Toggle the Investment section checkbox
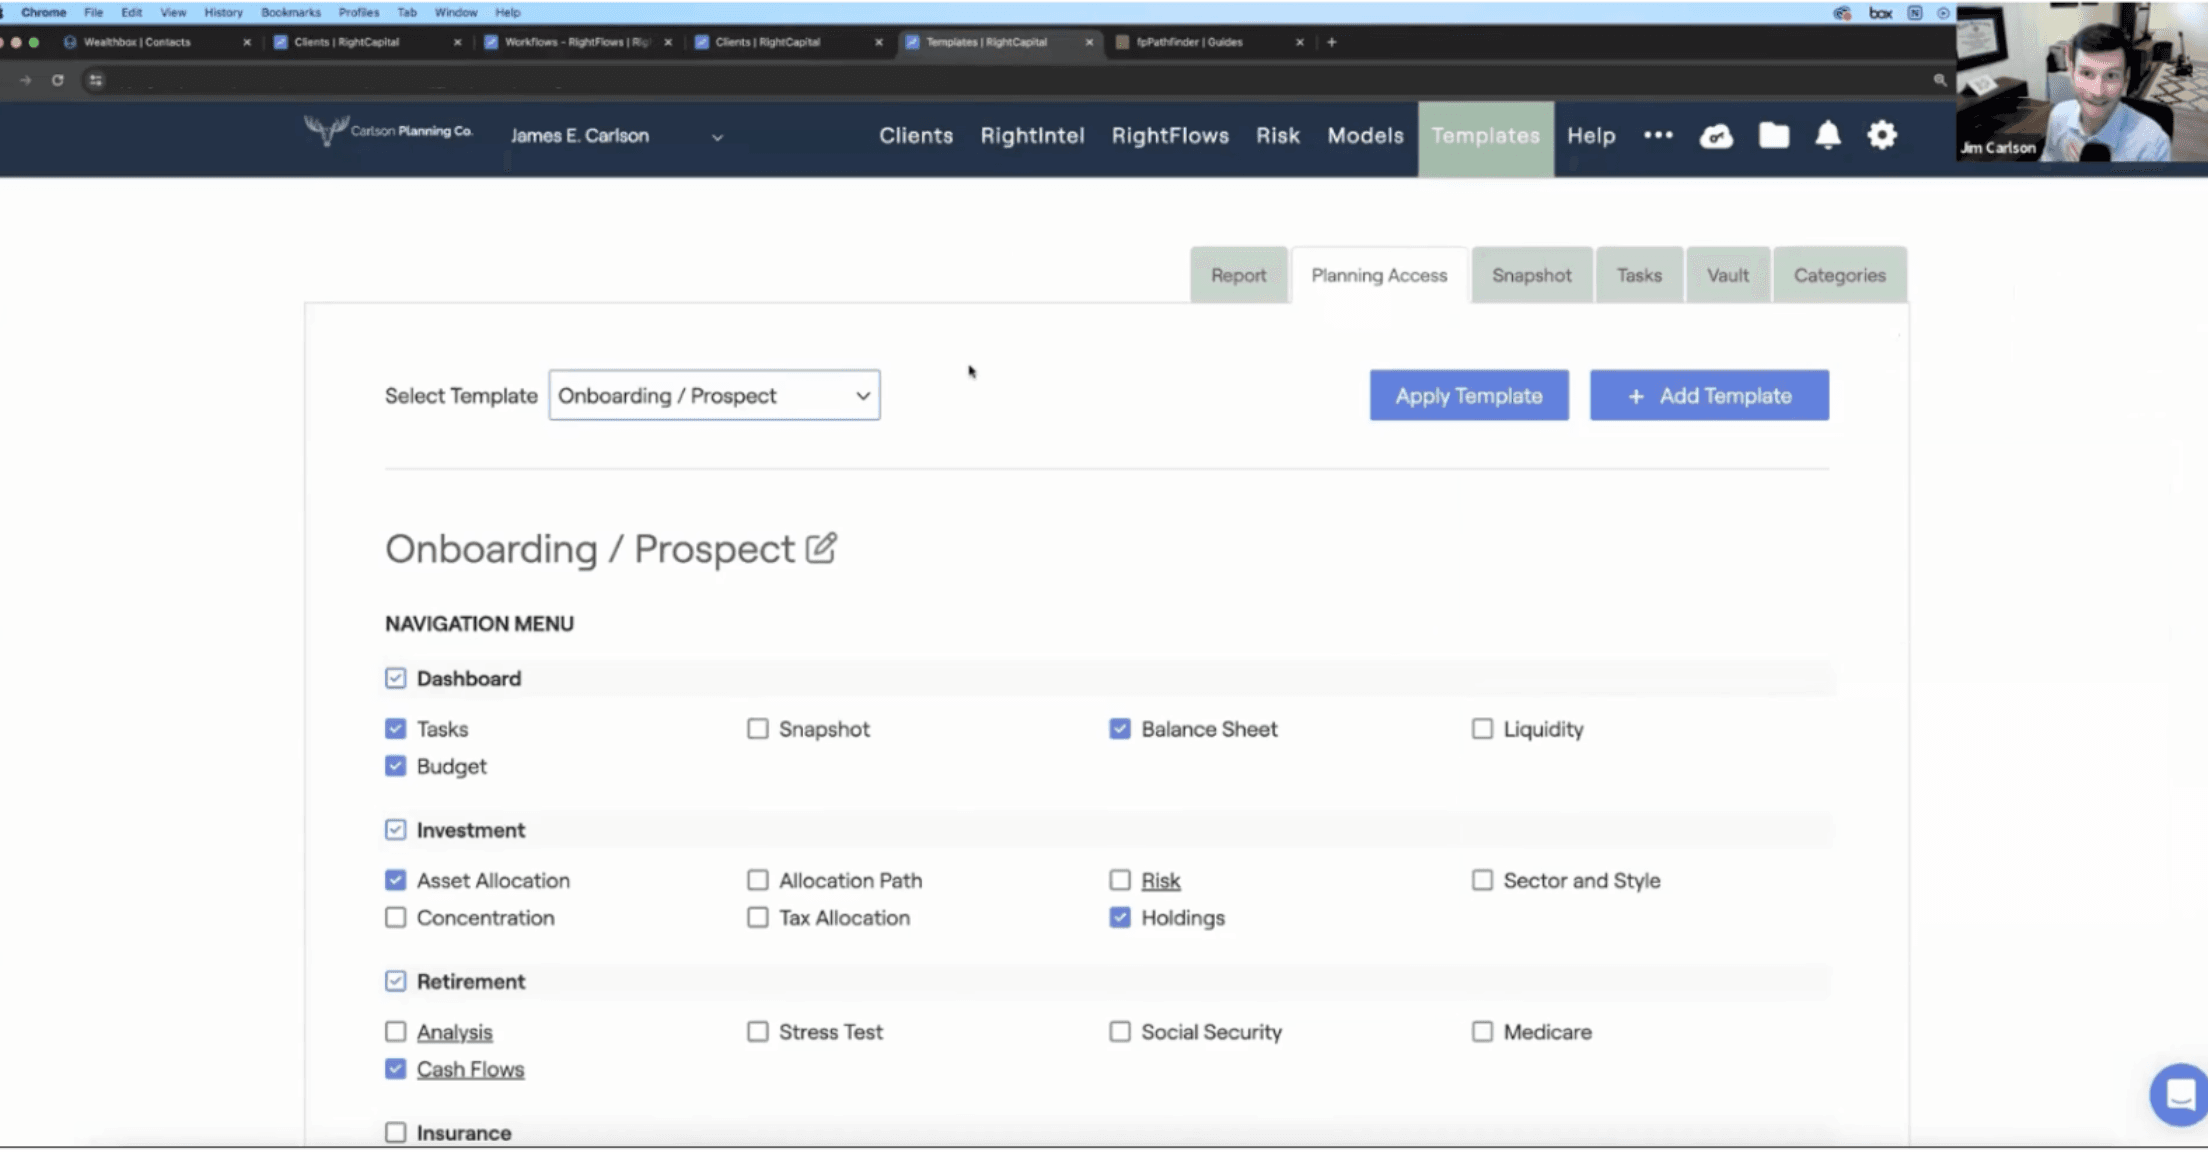Screen dimensions: 2208x1152 395,830
